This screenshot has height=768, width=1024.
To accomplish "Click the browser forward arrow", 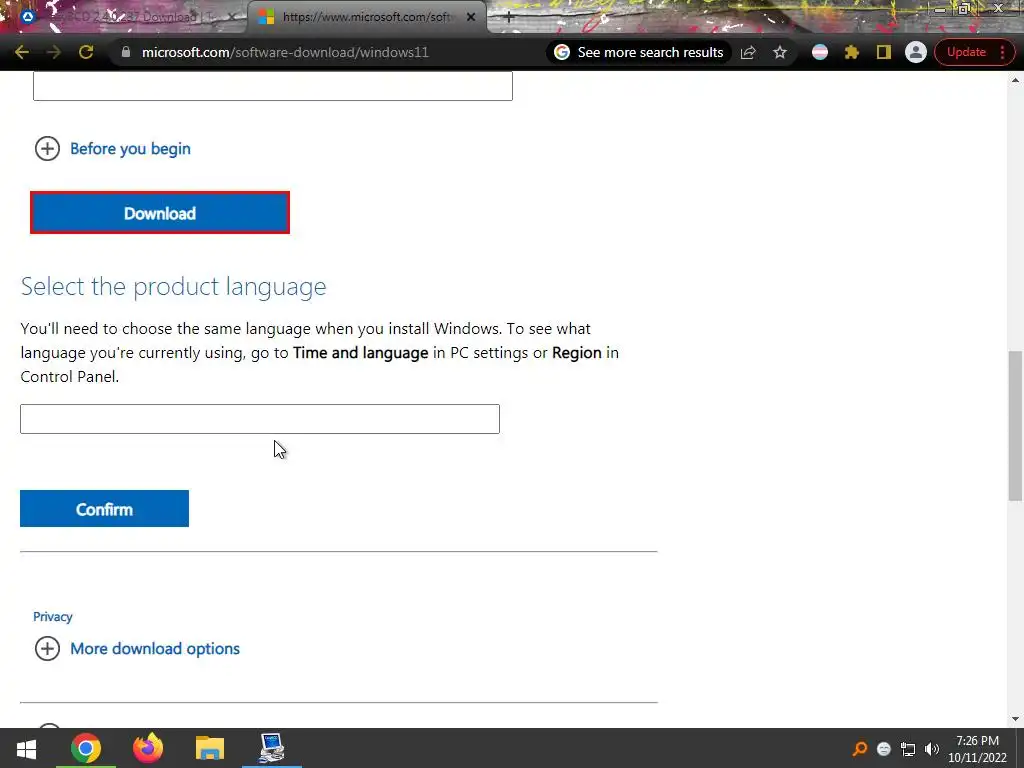I will point(54,52).
